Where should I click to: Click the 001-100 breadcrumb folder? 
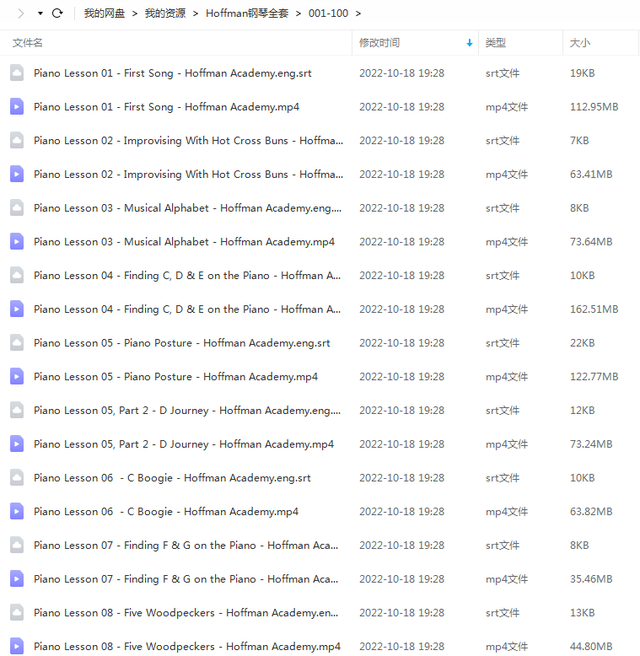[328, 13]
